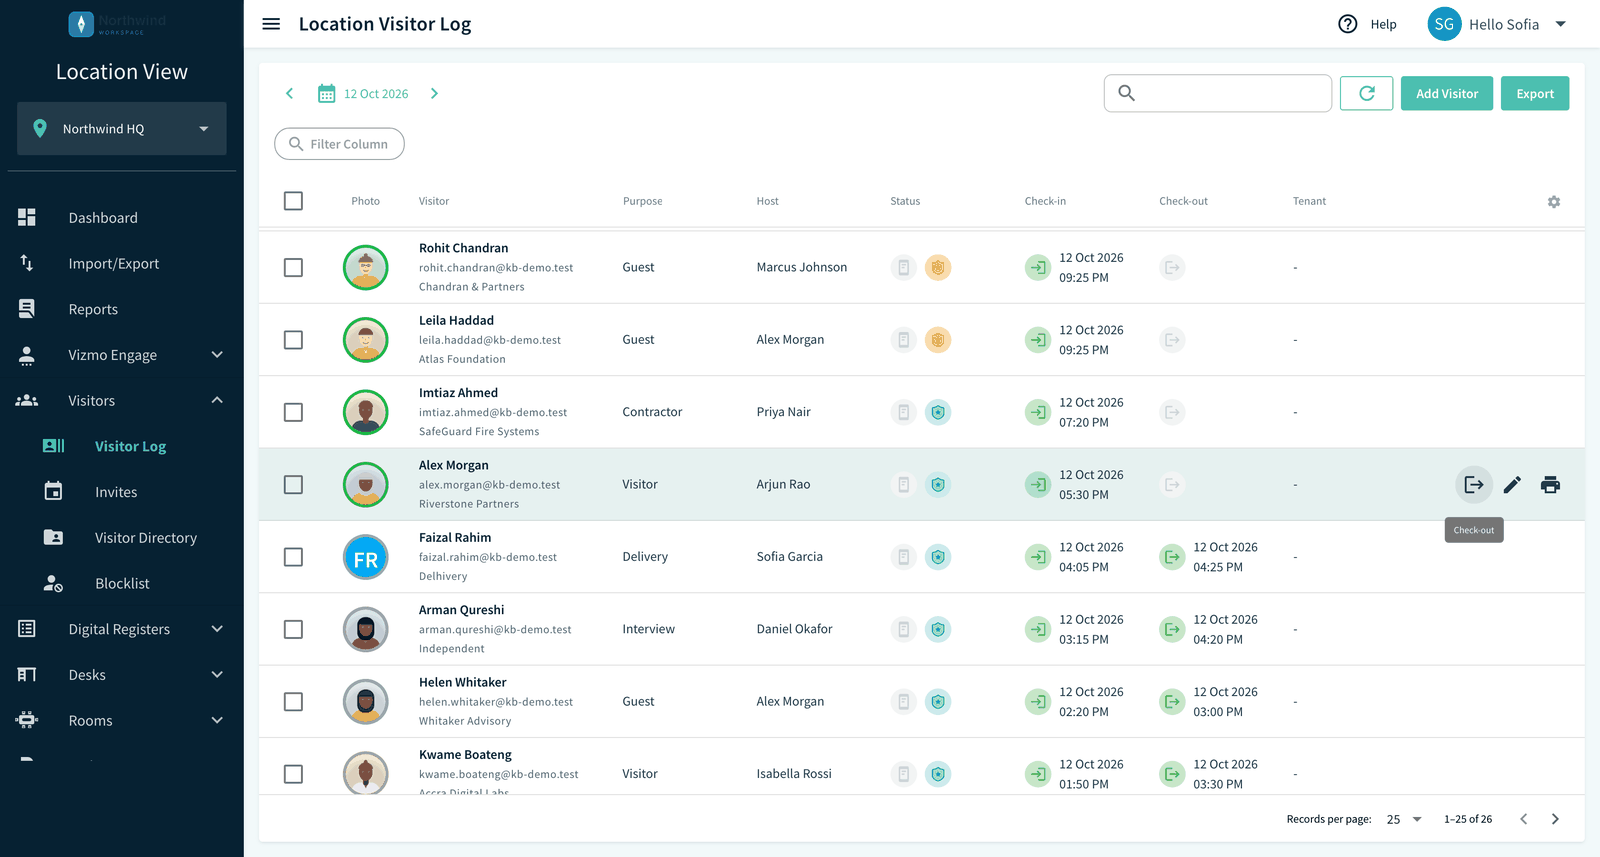Focus the visitor search field
The image size is (1600, 857).
[x=1218, y=93]
